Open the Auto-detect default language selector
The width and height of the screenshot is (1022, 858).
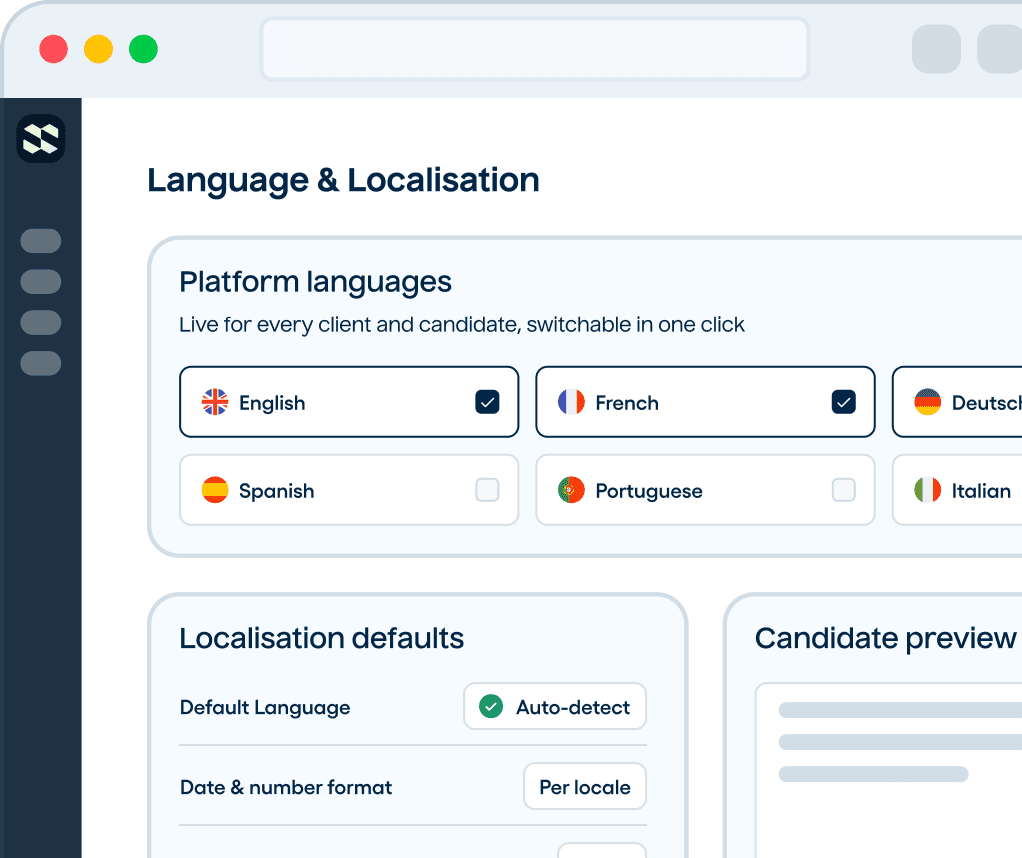coord(555,706)
